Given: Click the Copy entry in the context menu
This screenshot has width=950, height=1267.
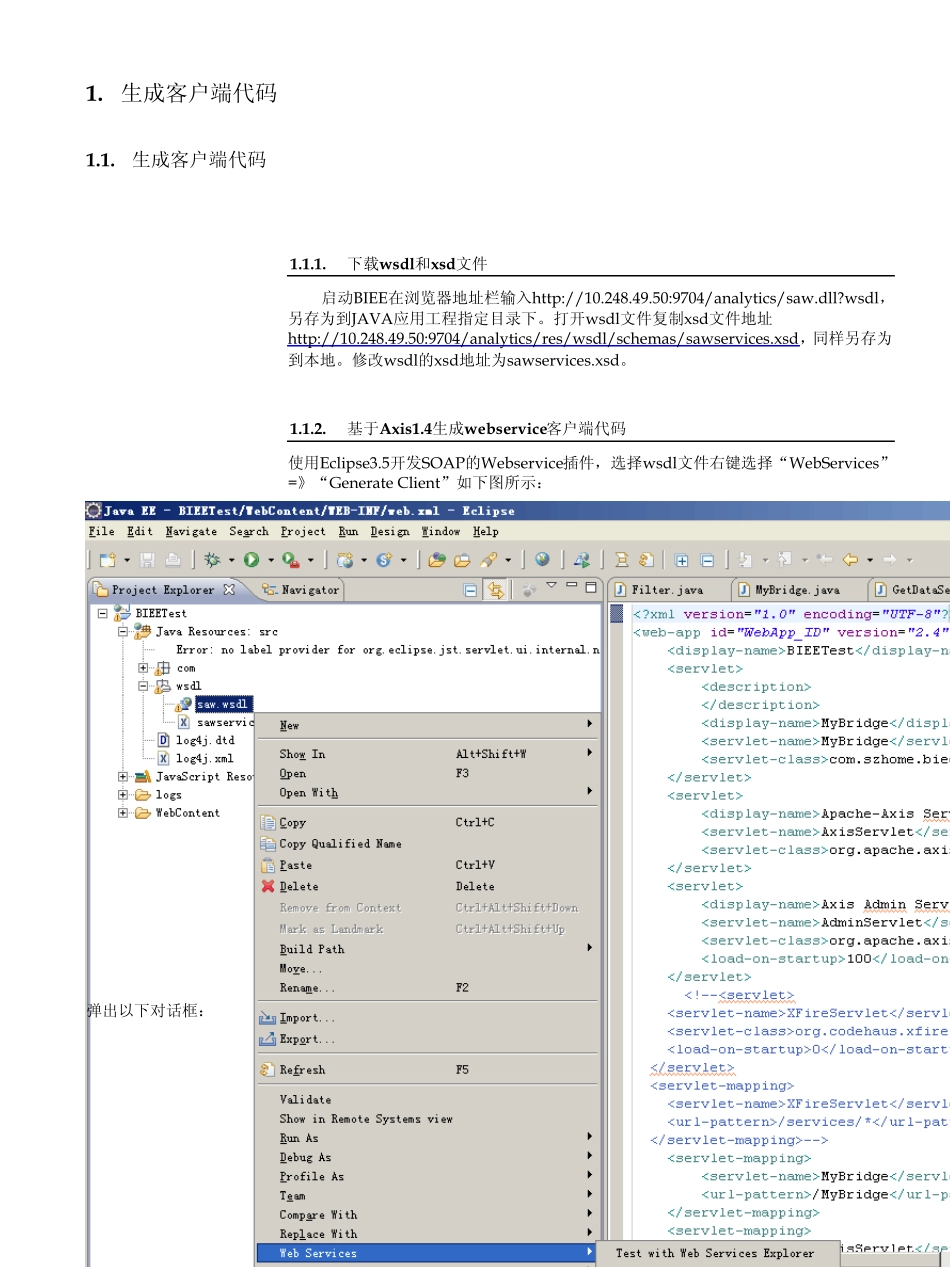Looking at the screenshot, I should click(293, 822).
